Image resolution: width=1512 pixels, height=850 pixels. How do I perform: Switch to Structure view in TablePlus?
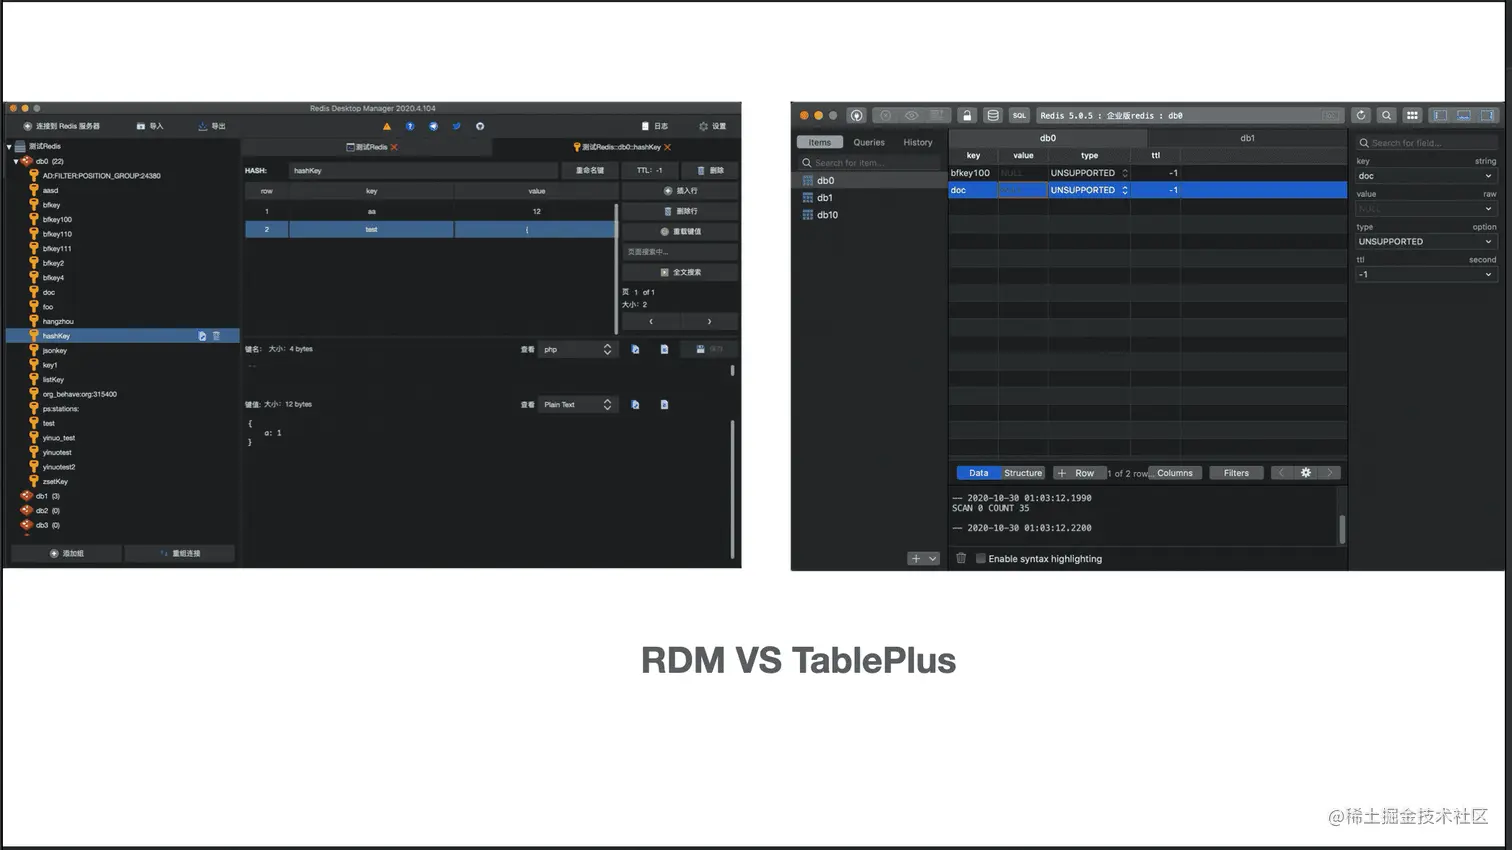[1023, 473]
